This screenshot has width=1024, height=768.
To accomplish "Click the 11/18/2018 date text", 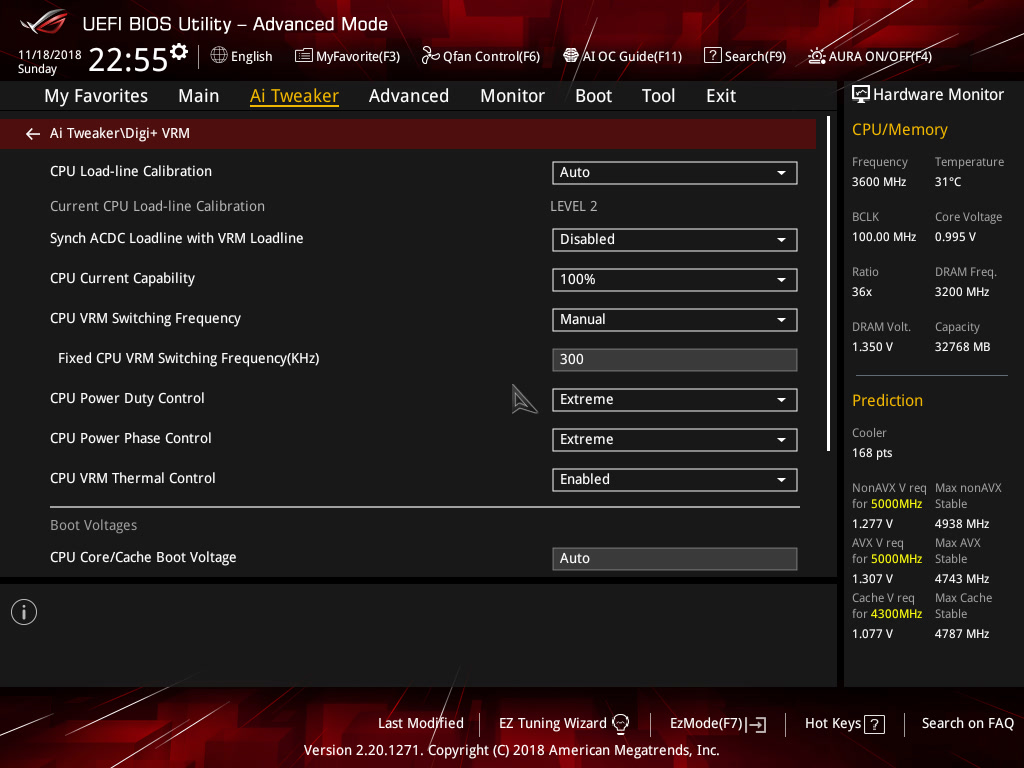I will [x=50, y=55].
